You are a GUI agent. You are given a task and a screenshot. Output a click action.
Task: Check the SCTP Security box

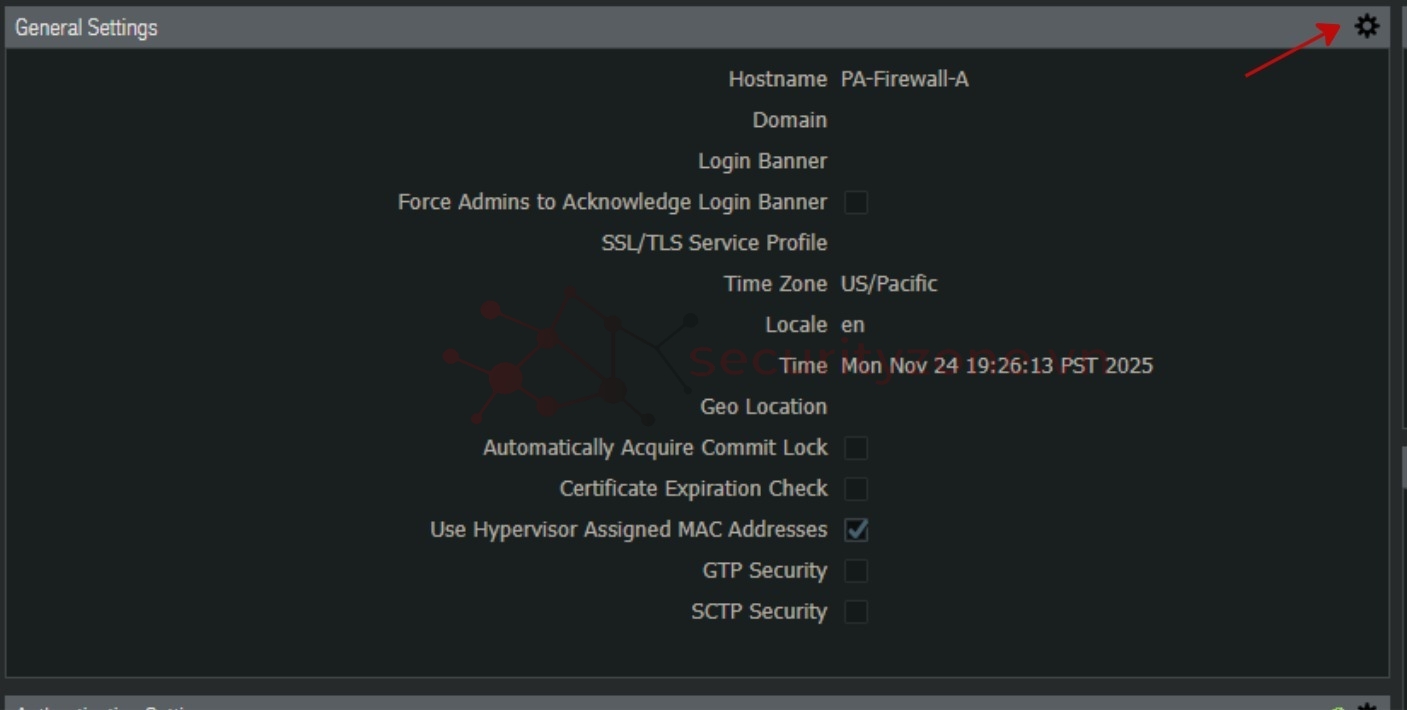(856, 612)
